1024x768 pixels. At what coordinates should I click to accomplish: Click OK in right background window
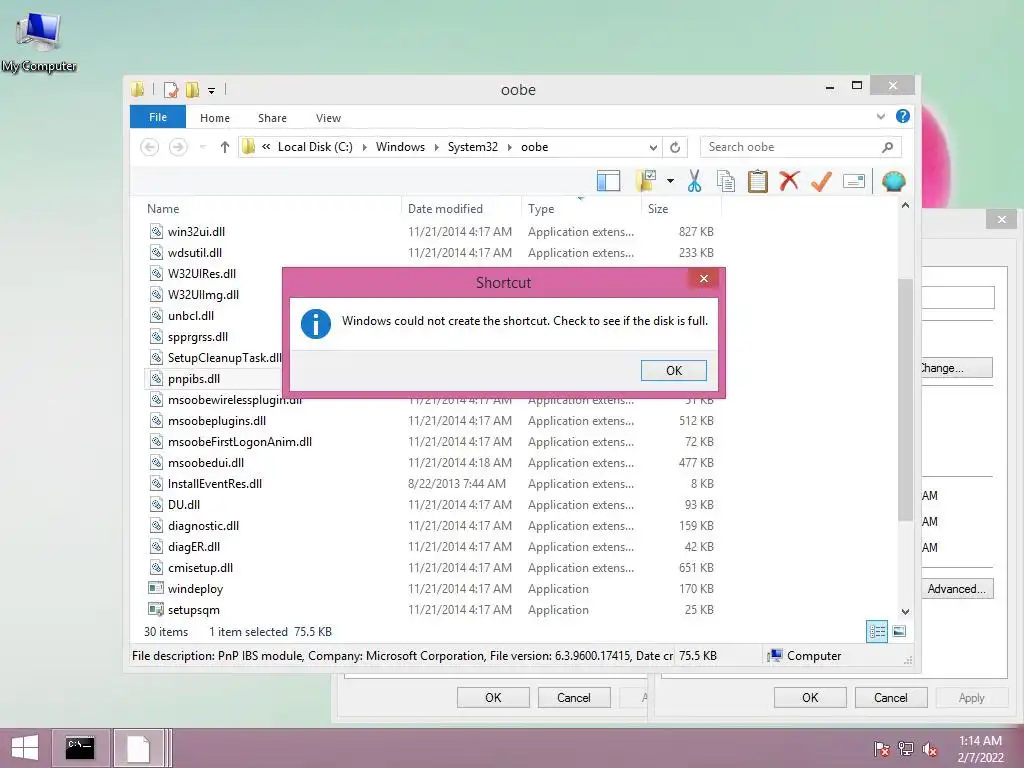[x=810, y=697]
